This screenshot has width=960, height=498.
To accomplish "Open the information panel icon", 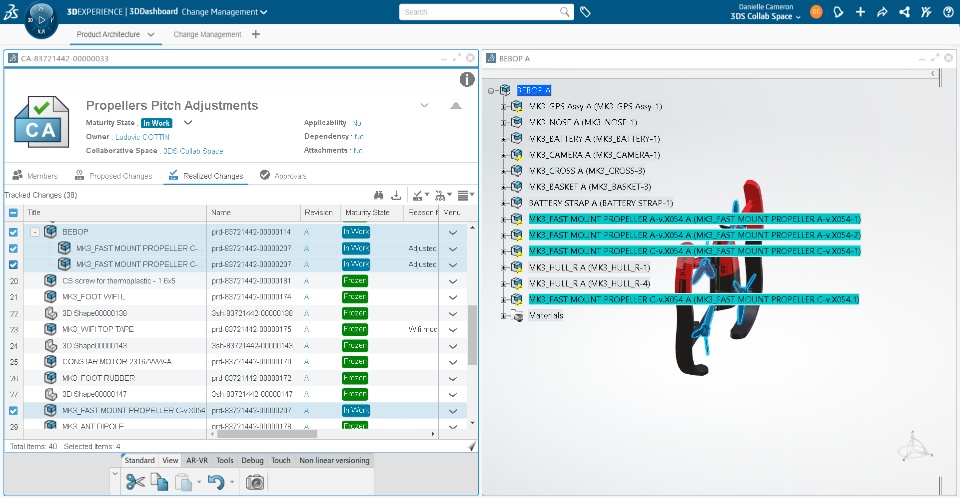I will point(467,79).
